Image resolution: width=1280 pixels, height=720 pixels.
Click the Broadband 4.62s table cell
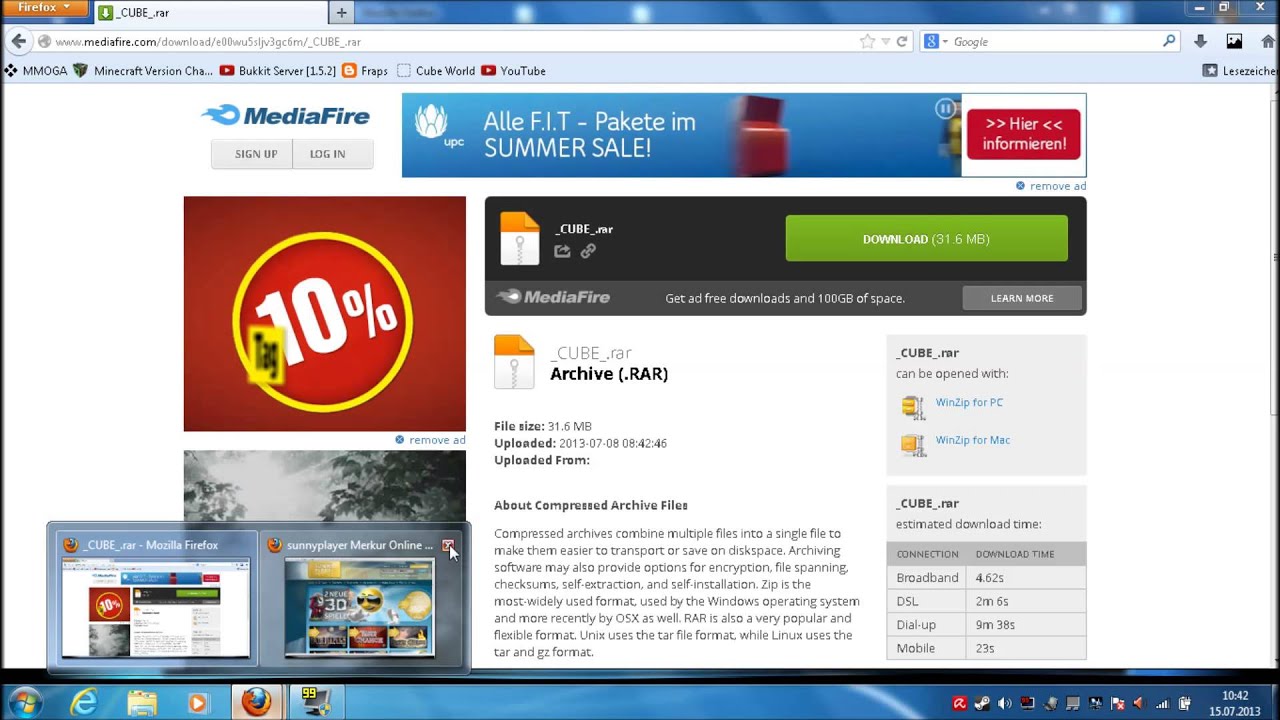(989, 578)
